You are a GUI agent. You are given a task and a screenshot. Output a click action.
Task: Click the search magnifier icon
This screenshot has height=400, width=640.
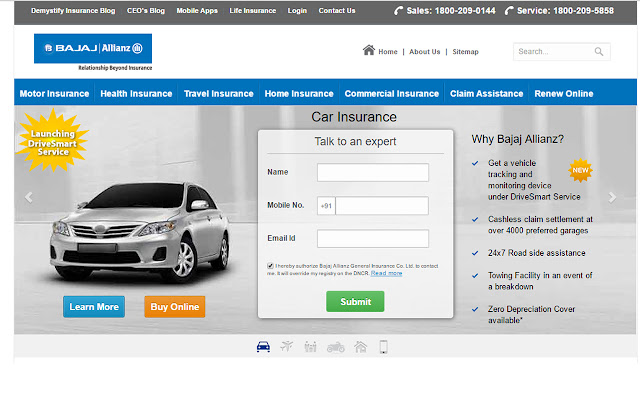[599, 51]
